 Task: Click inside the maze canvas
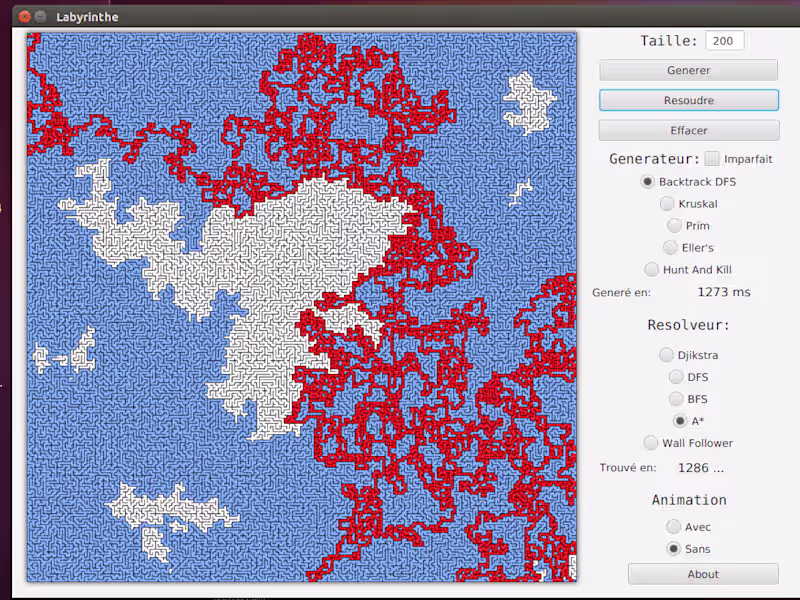pyautogui.click(x=300, y=307)
